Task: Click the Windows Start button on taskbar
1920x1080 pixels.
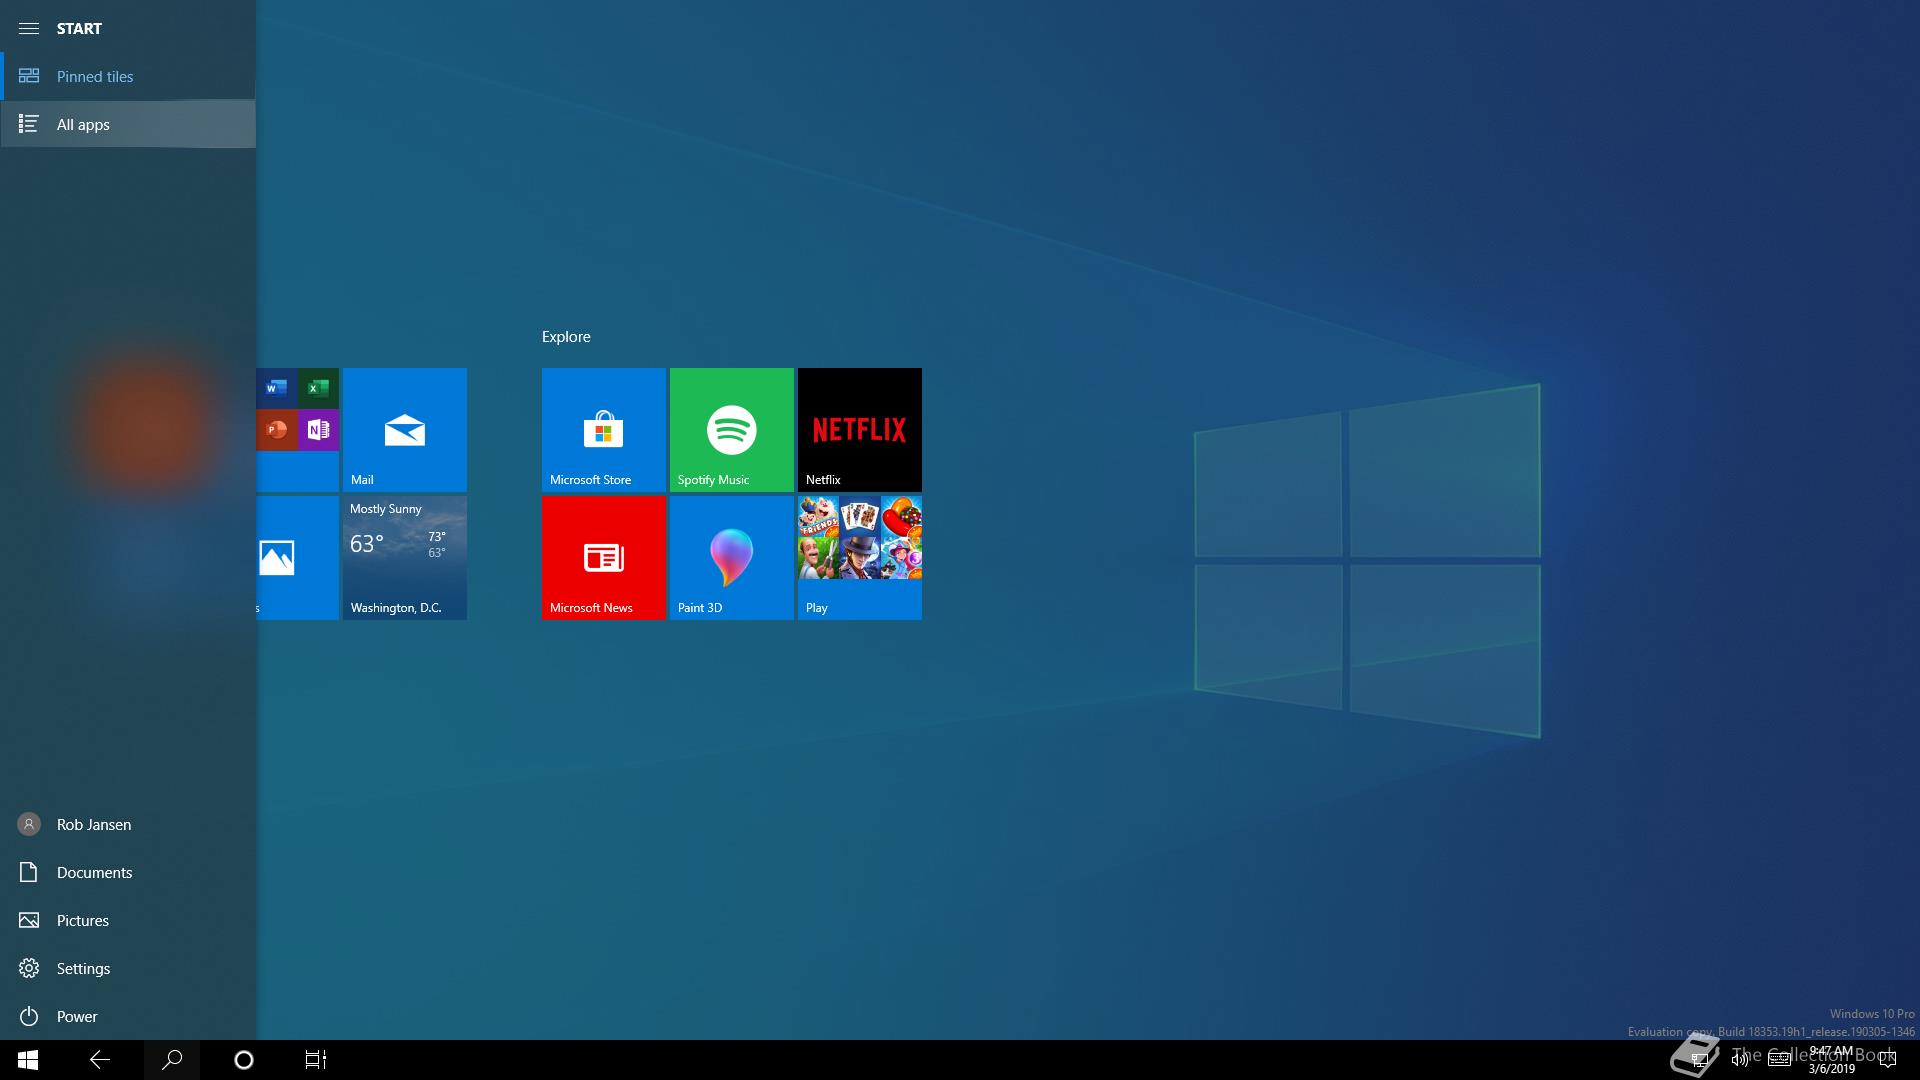Action: pyautogui.click(x=28, y=1060)
